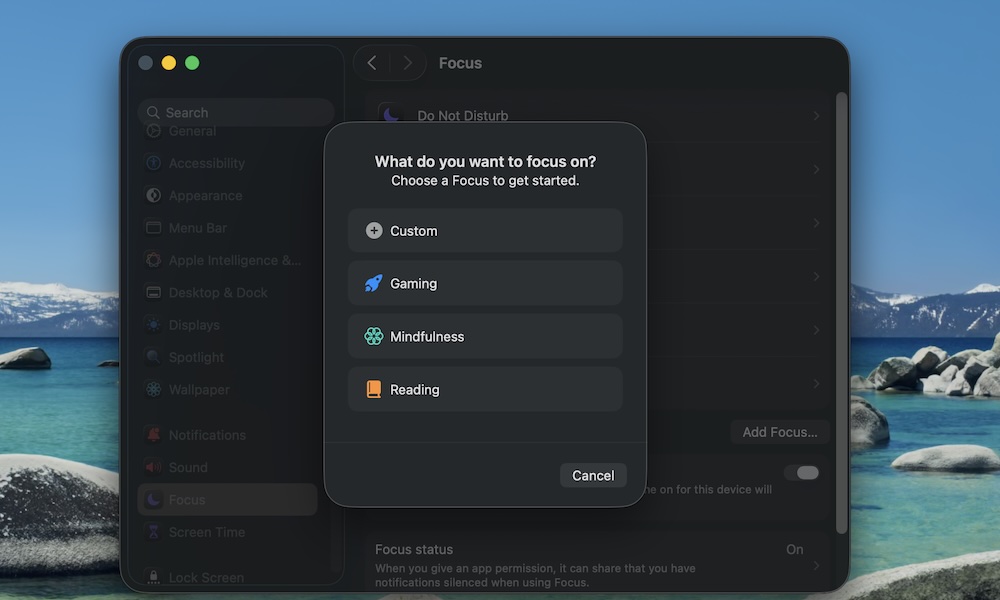Click inside the Search field

235,112
